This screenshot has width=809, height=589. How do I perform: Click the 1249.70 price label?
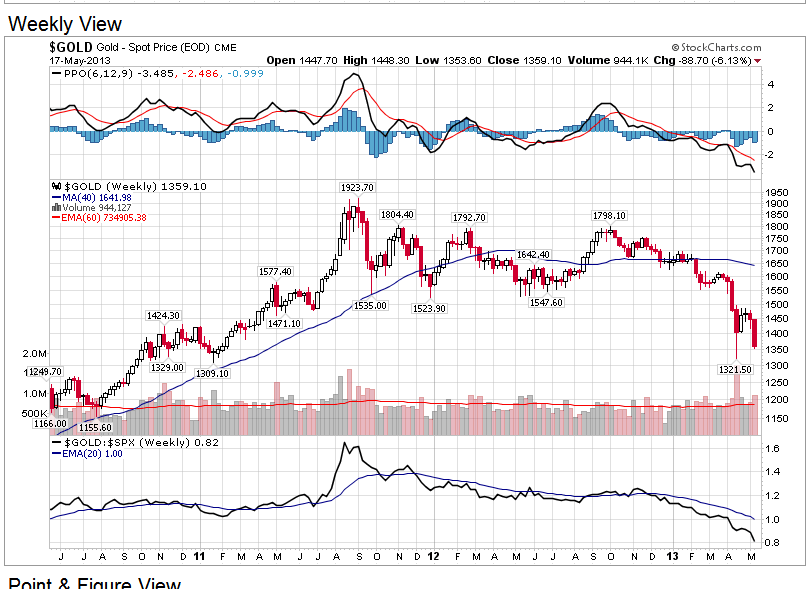point(44,372)
